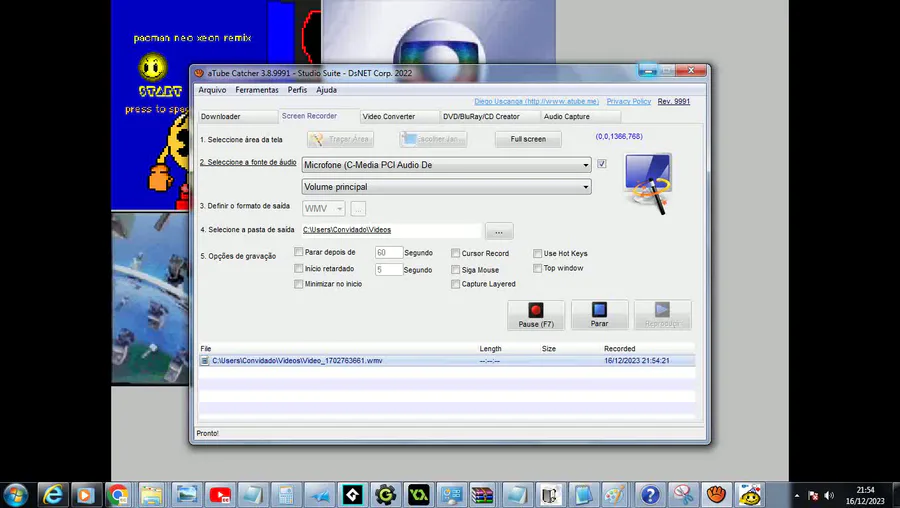Select the Video_1702763661.wmv file row
This screenshot has width=900, height=508.
(447, 360)
